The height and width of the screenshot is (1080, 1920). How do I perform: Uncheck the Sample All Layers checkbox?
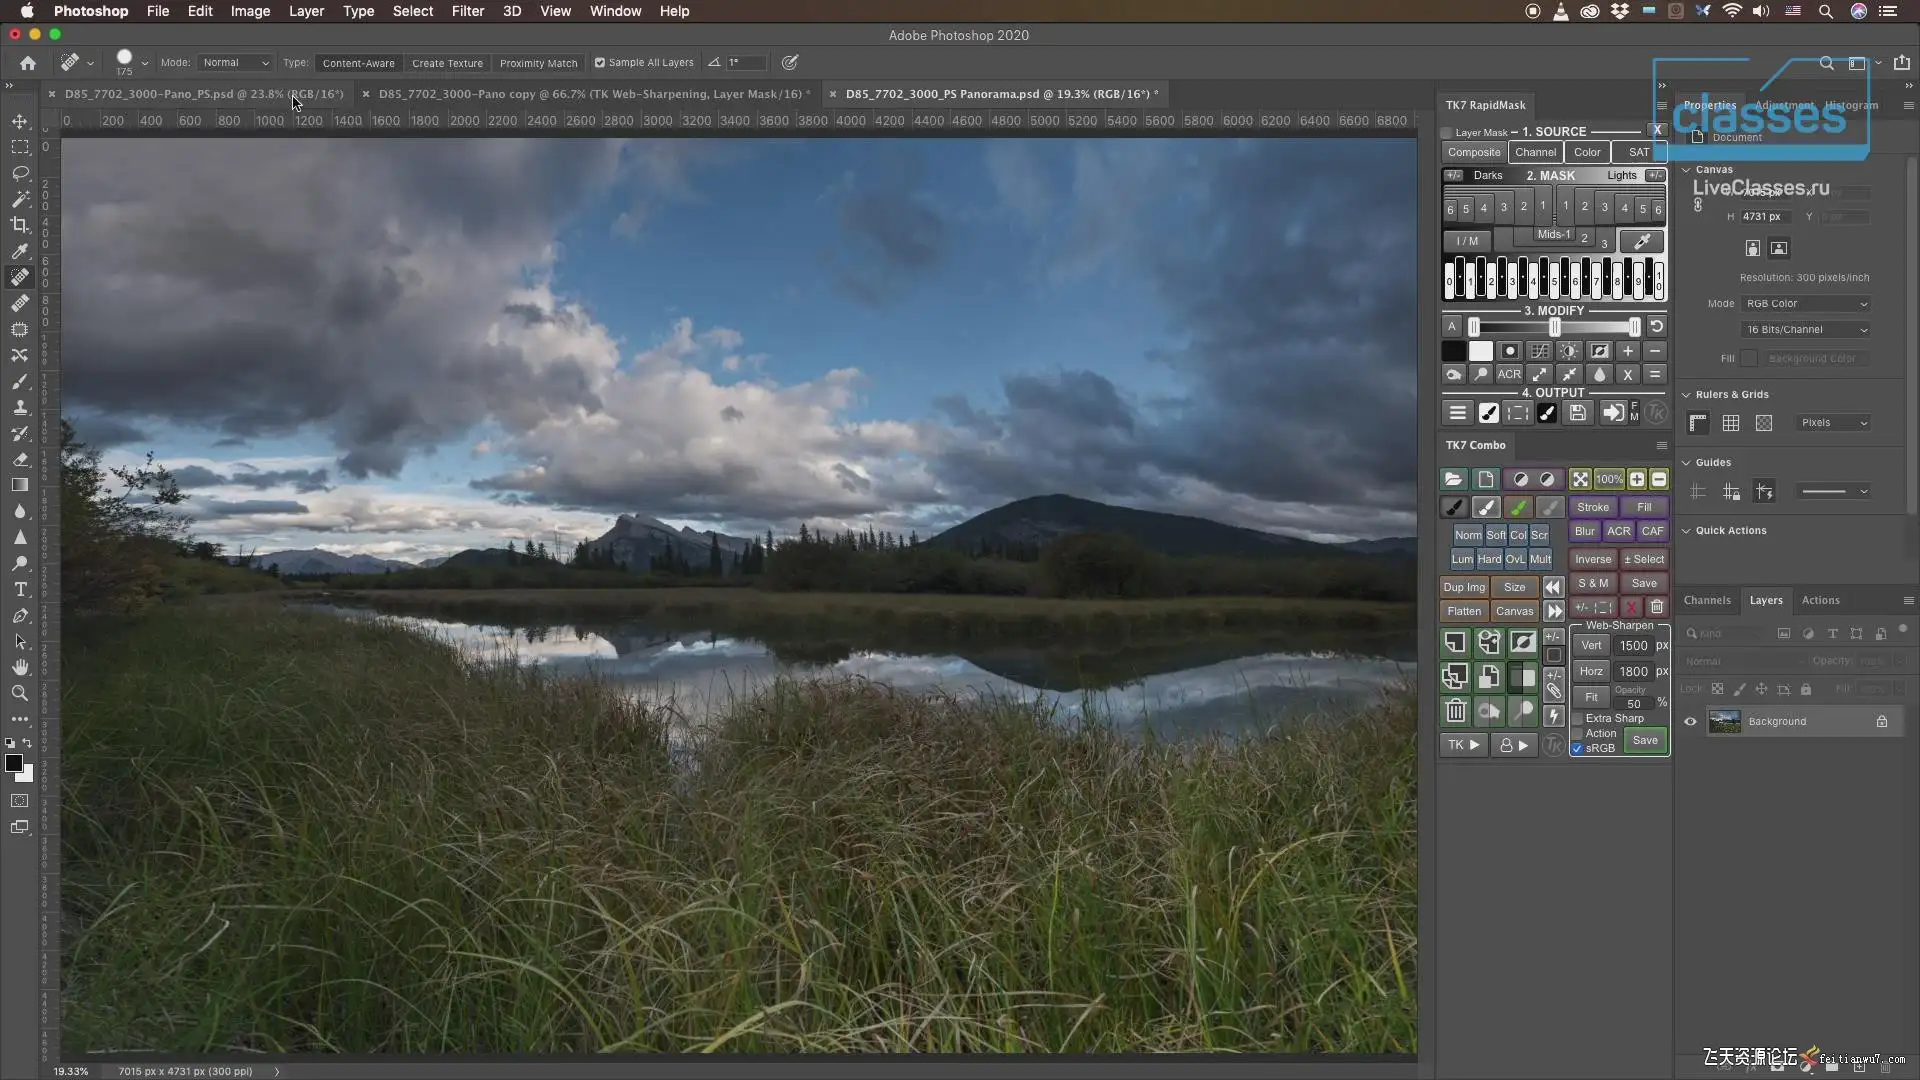pos(600,63)
